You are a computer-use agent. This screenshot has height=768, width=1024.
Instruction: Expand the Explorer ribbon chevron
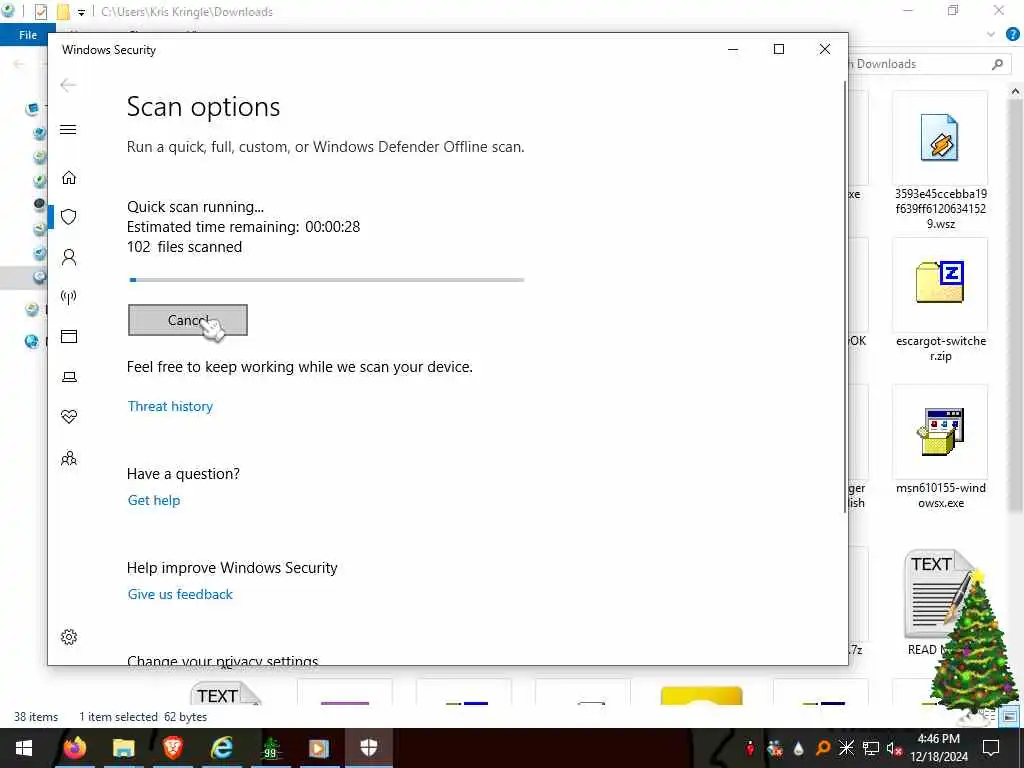[x=991, y=35]
